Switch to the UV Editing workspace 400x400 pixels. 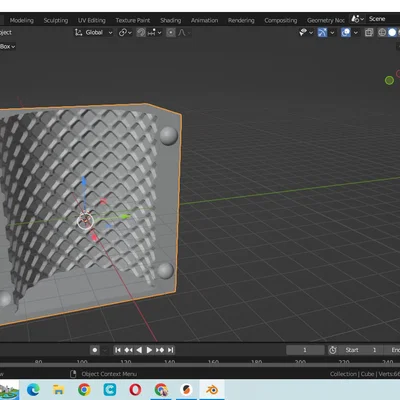click(x=92, y=20)
